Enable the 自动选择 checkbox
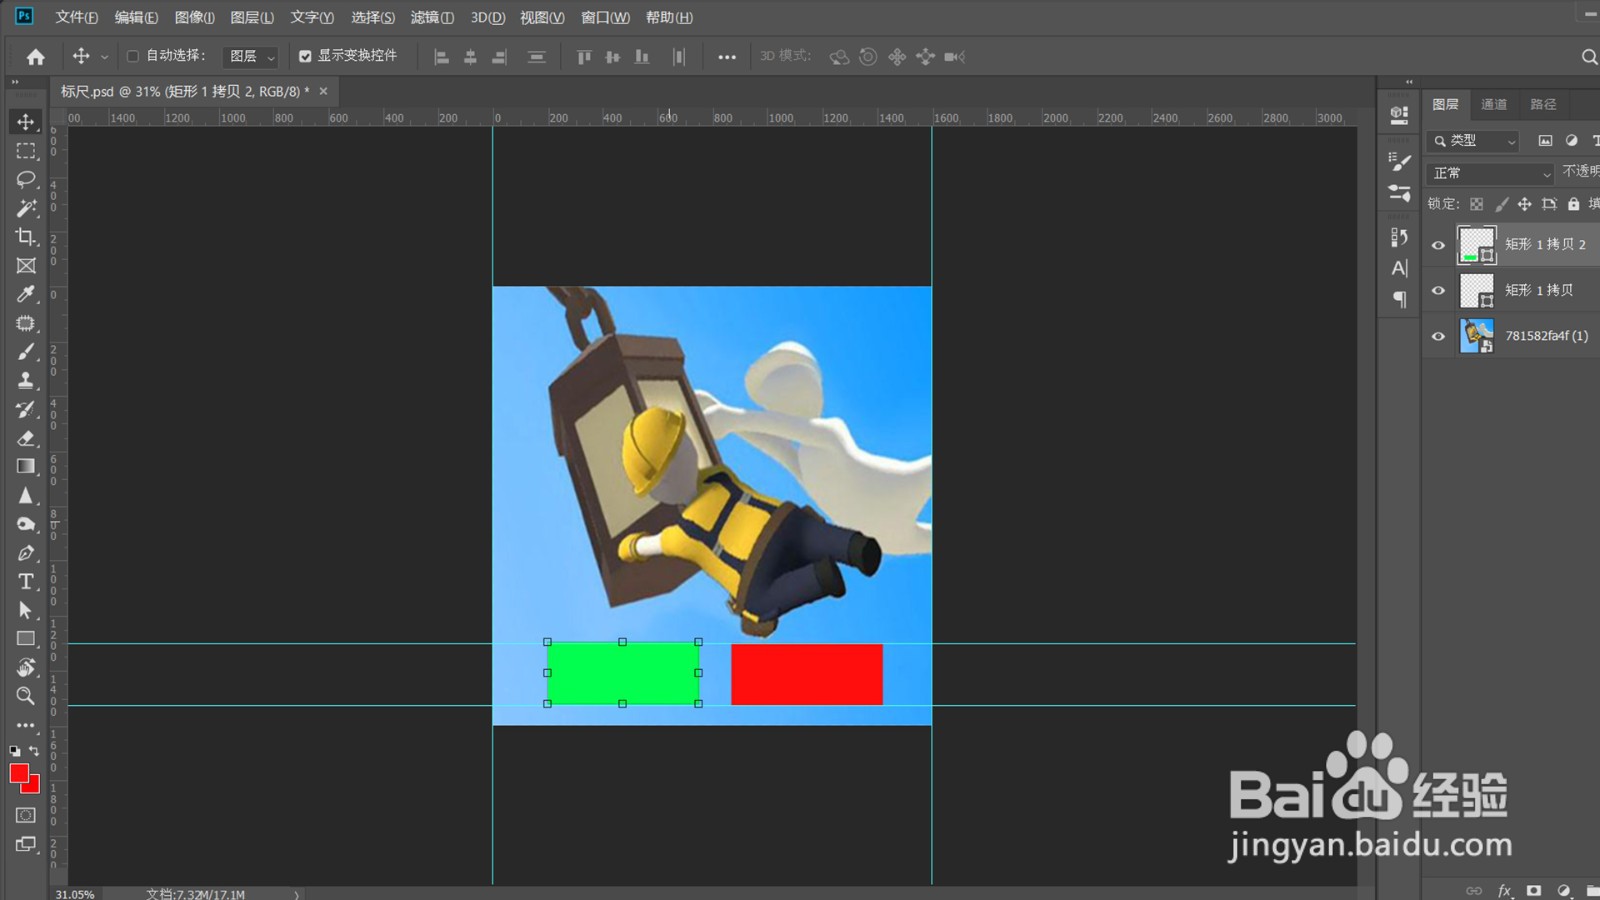The width and height of the screenshot is (1600, 900). coord(132,56)
